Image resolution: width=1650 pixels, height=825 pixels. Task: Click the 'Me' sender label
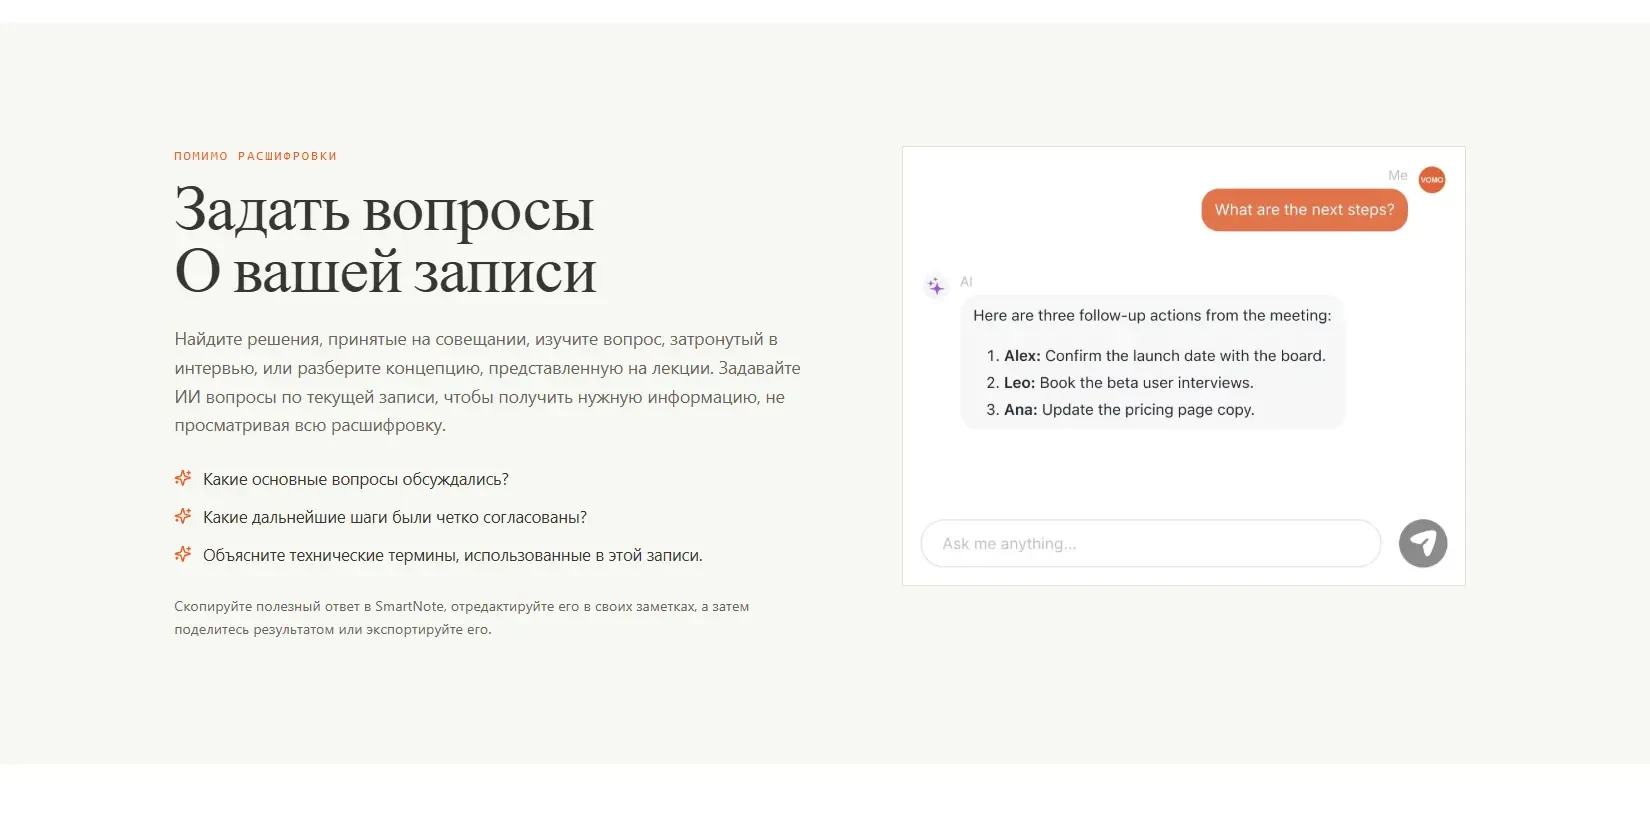click(1397, 175)
